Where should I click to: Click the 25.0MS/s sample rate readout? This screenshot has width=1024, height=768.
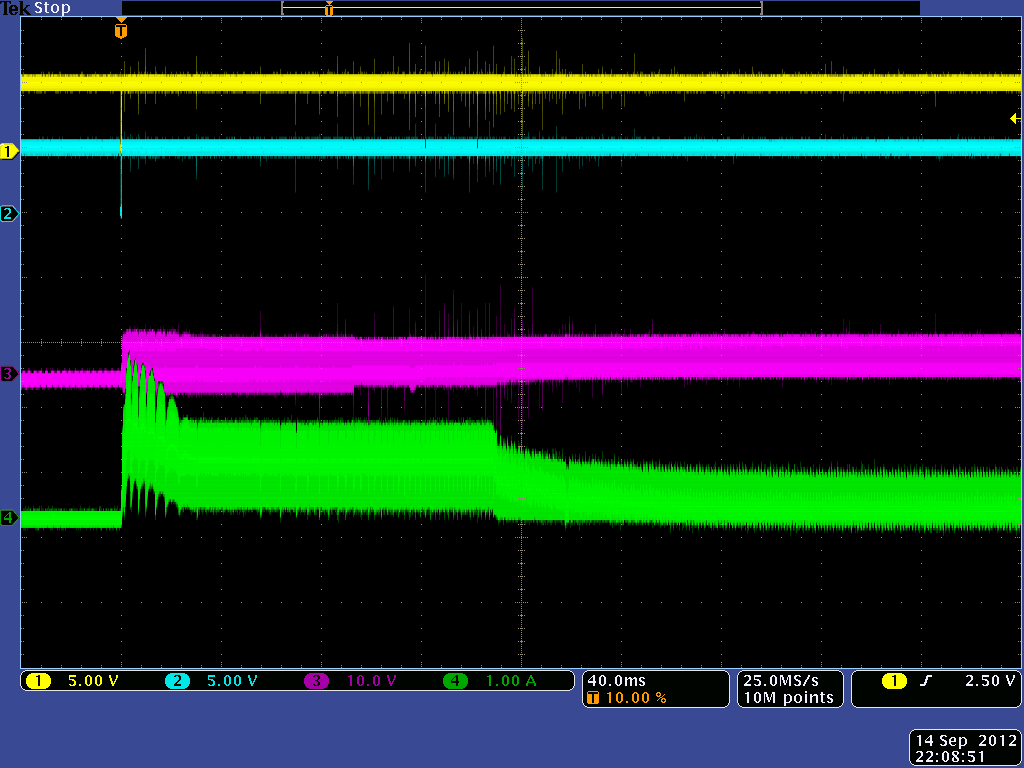pos(781,681)
